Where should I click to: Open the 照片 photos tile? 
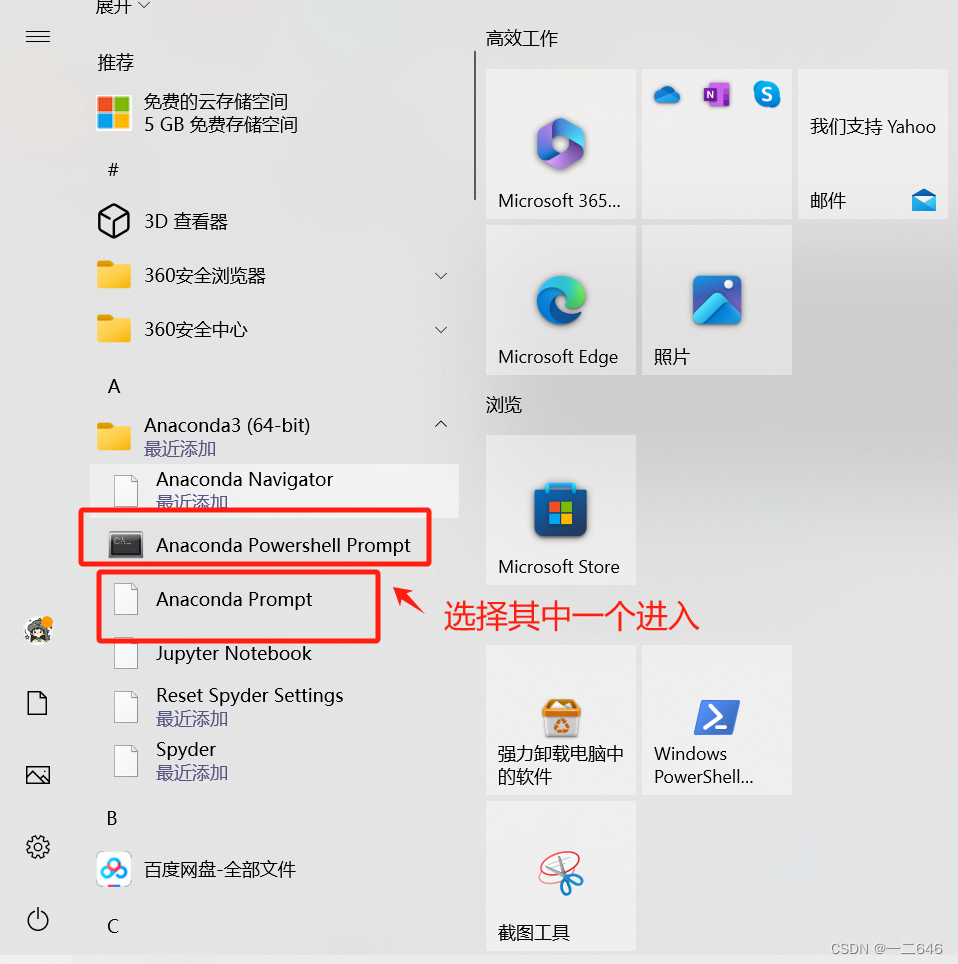click(x=717, y=300)
